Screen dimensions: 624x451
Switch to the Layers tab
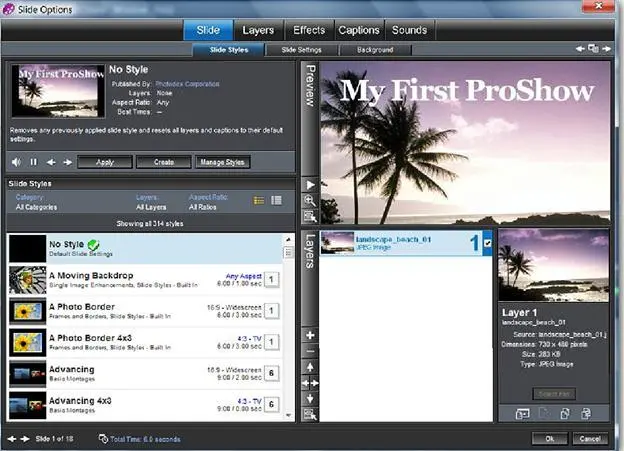point(258,30)
